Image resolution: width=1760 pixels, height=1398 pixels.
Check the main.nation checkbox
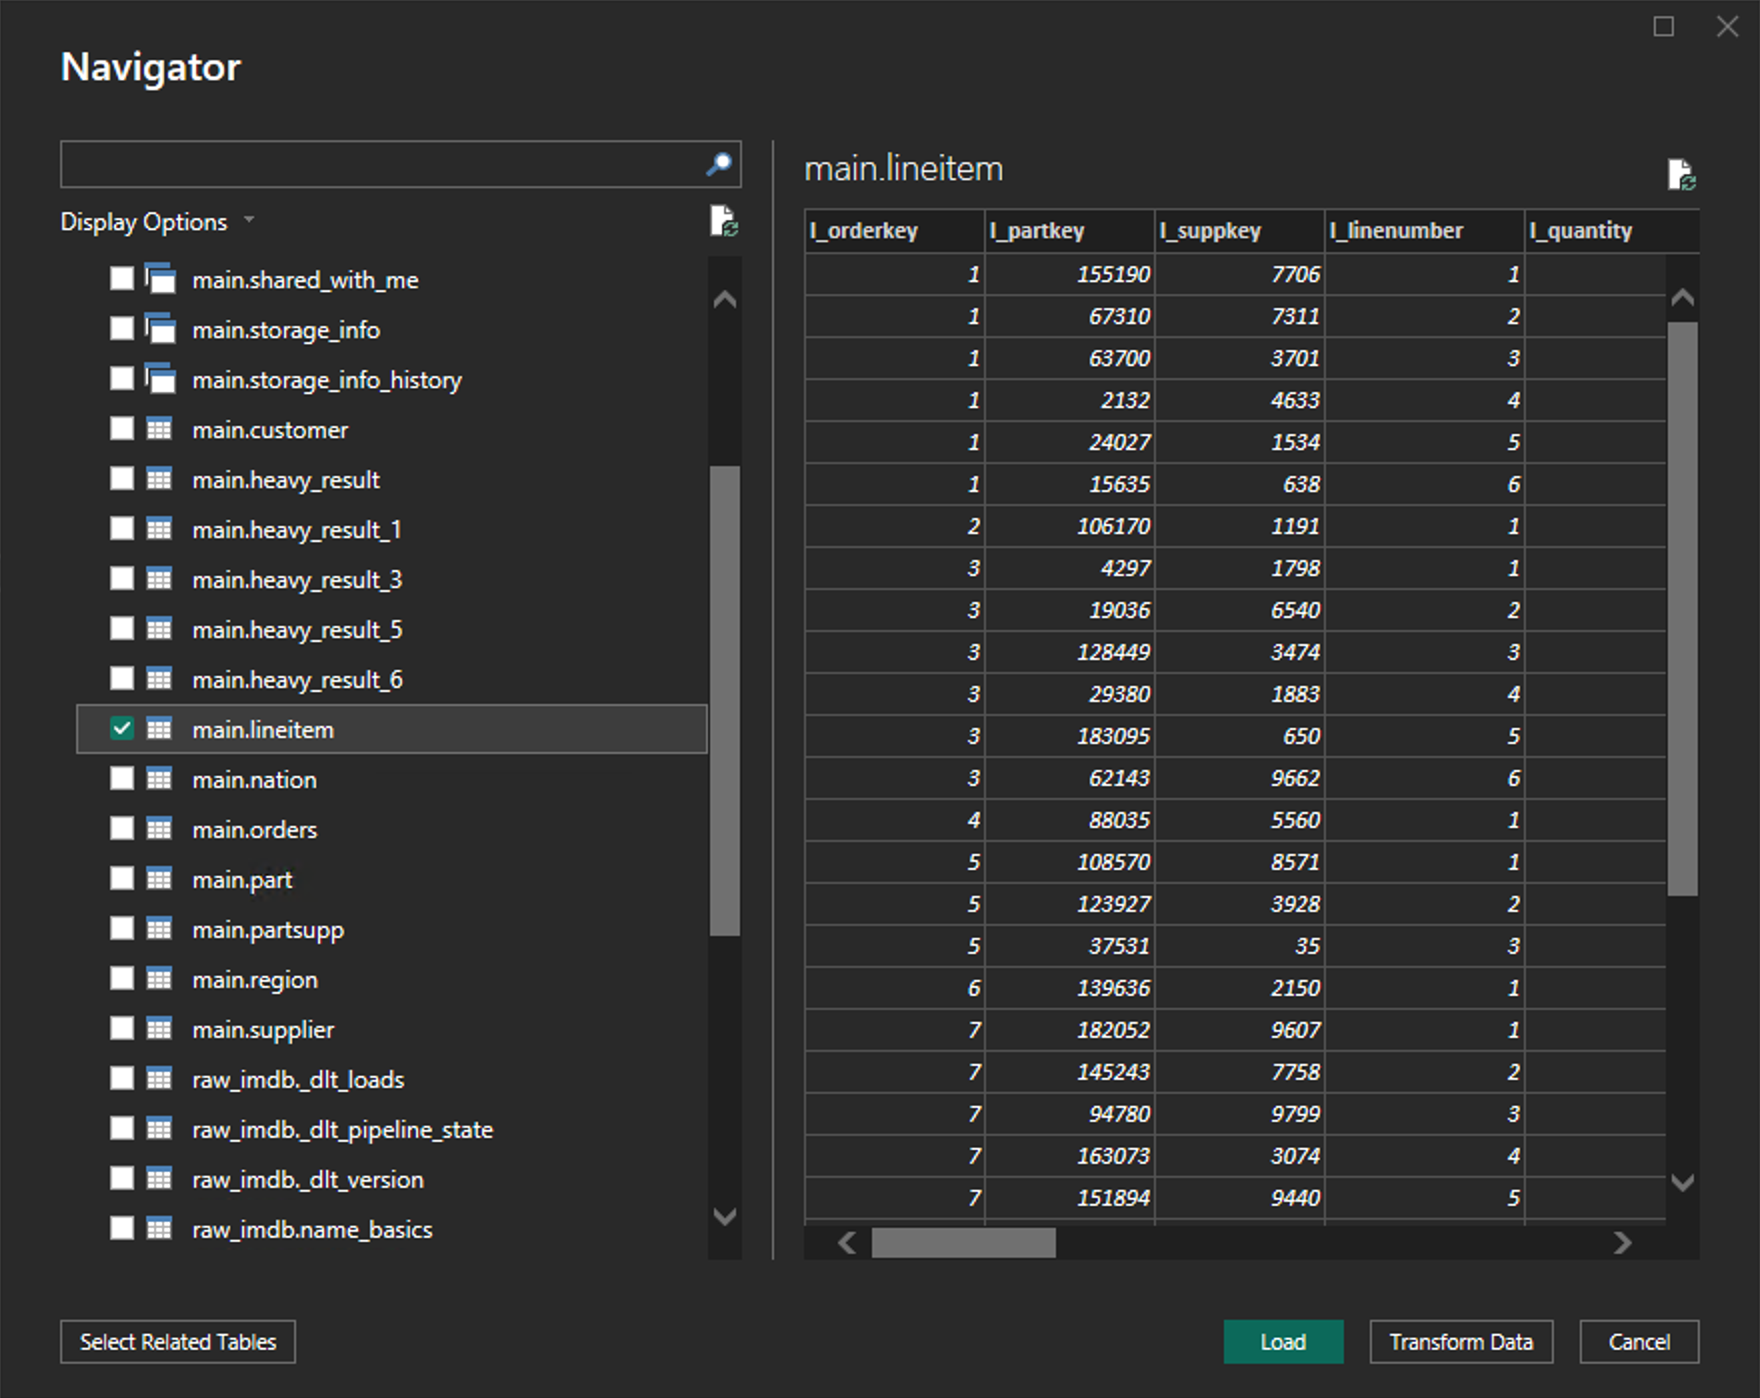click(122, 779)
